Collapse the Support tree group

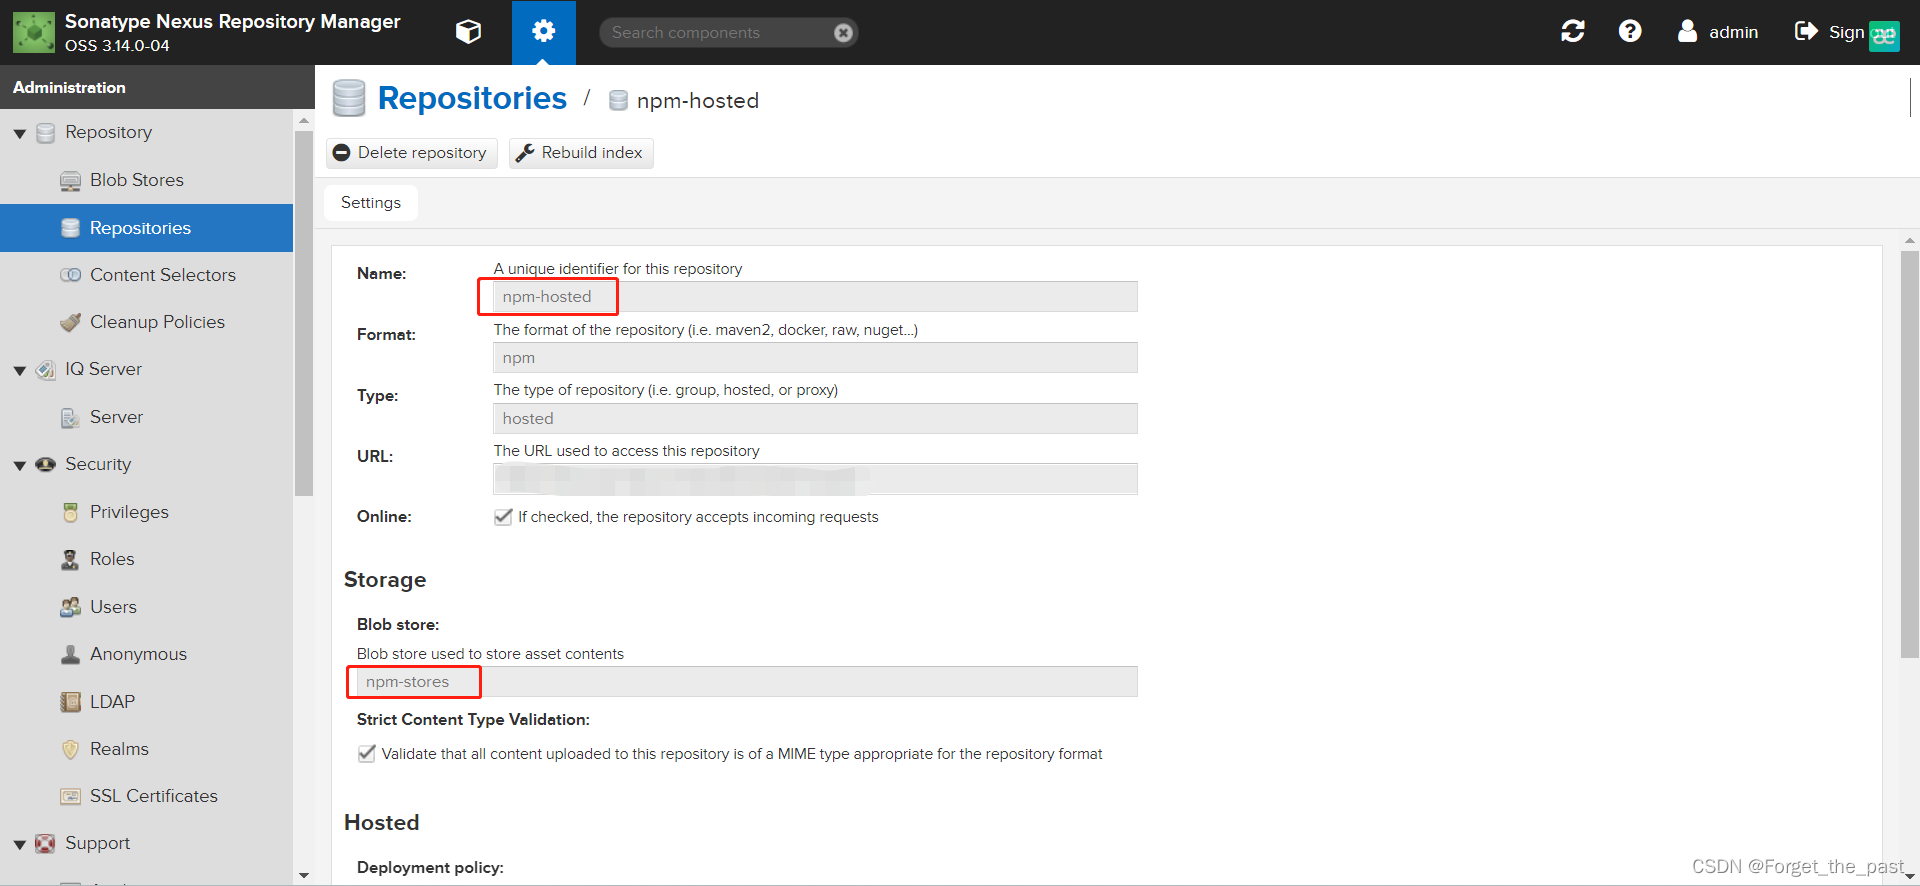pyautogui.click(x=19, y=844)
